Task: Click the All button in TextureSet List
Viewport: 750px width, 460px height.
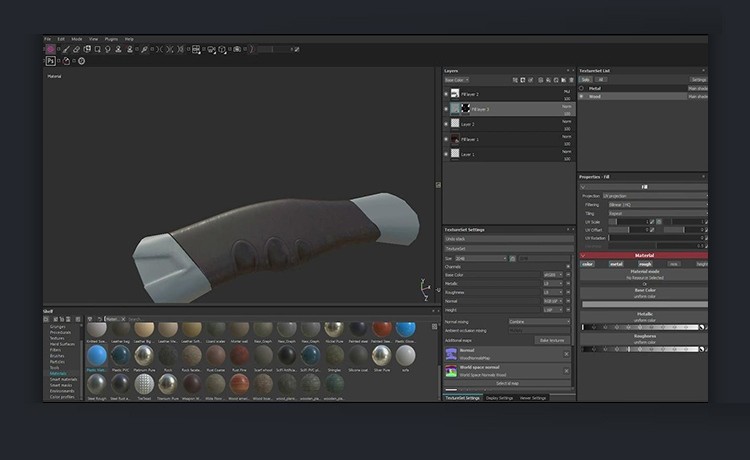Action: tap(601, 79)
